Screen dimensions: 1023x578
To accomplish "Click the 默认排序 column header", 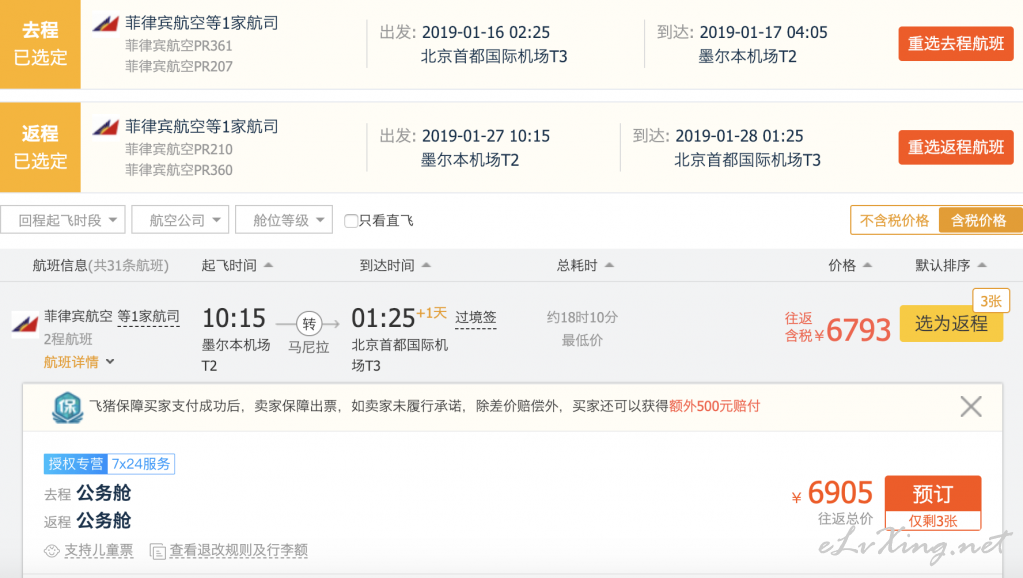I will (942, 266).
